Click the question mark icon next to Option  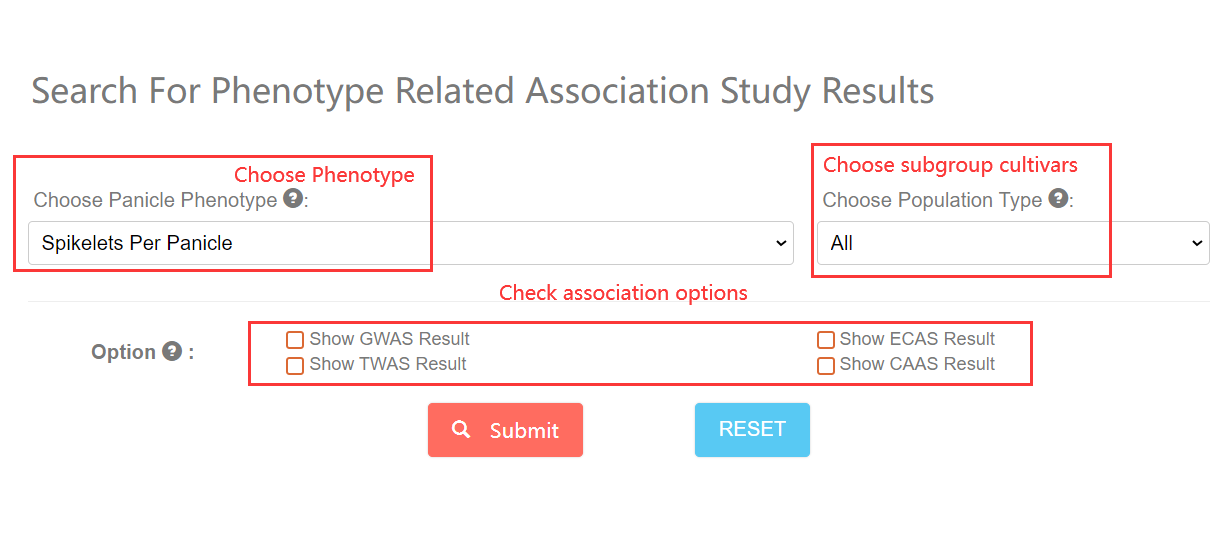(x=172, y=351)
